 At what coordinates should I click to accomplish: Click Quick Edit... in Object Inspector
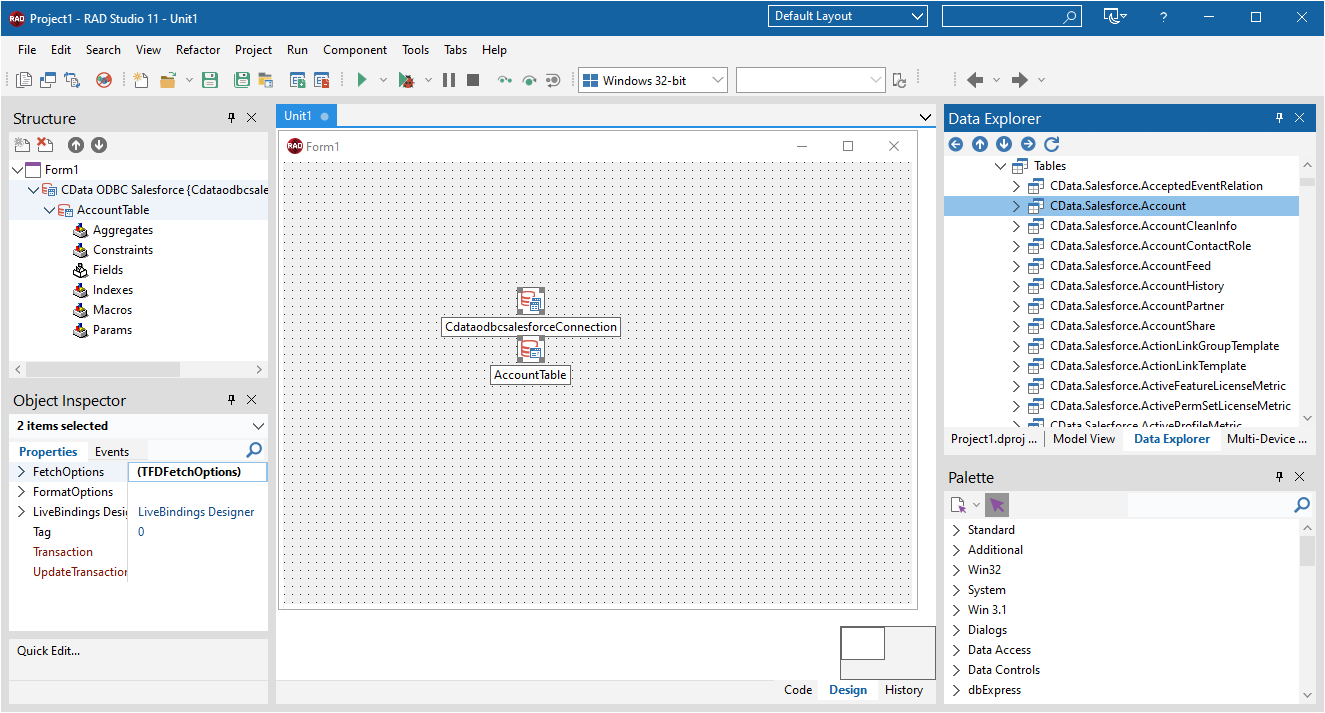click(x=48, y=651)
